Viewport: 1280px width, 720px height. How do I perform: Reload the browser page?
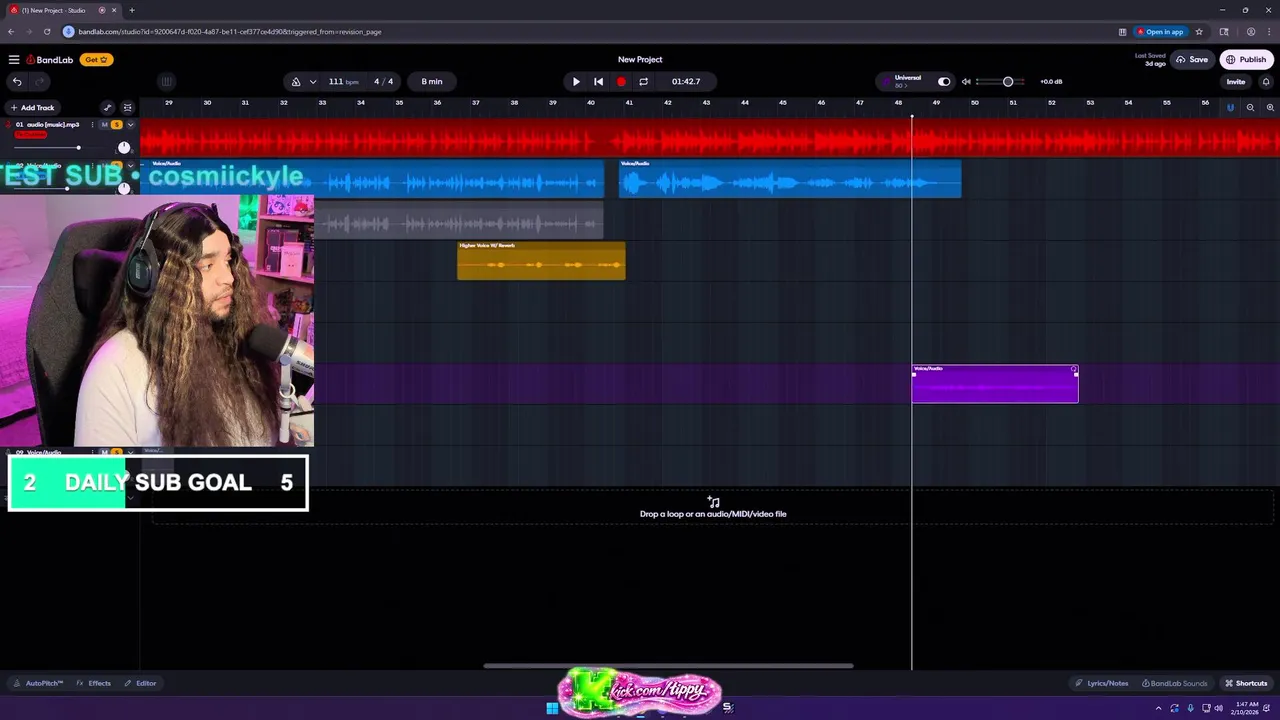(x=47, y=32)
